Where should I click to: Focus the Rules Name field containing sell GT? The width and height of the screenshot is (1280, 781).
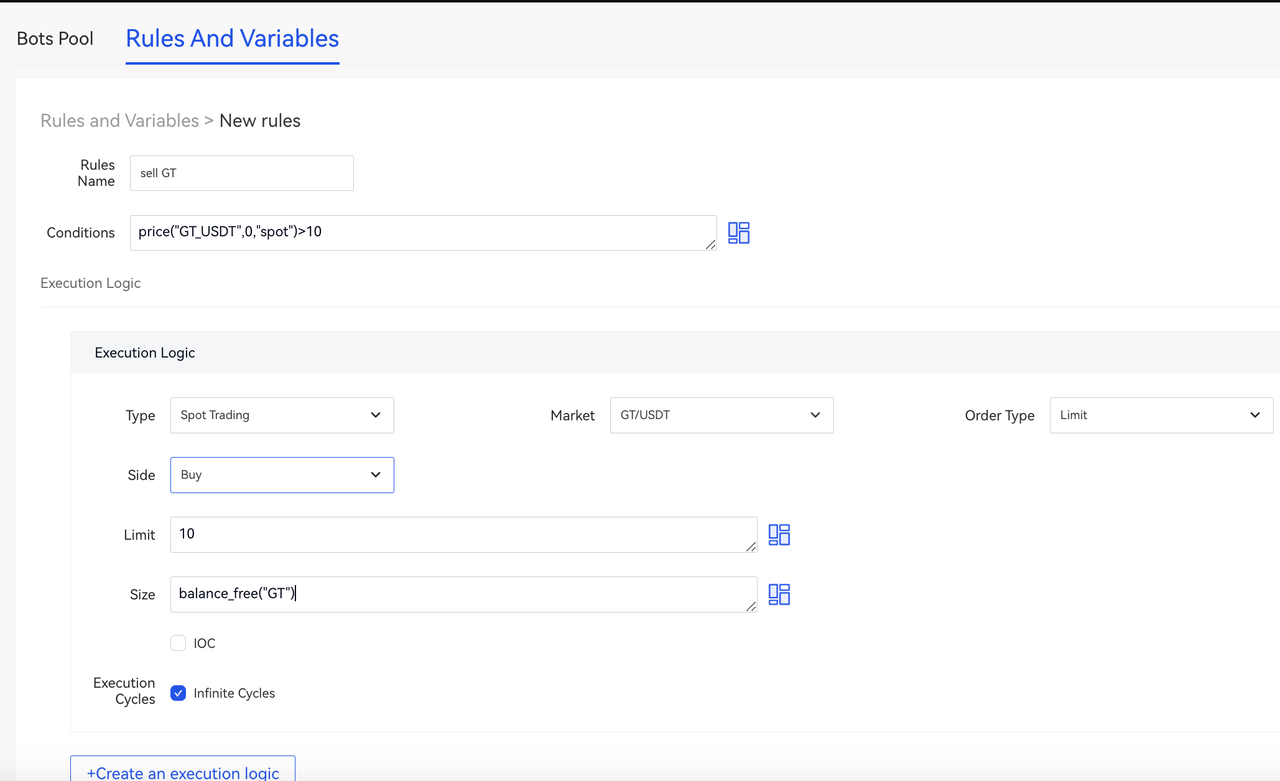pos(241,173)
